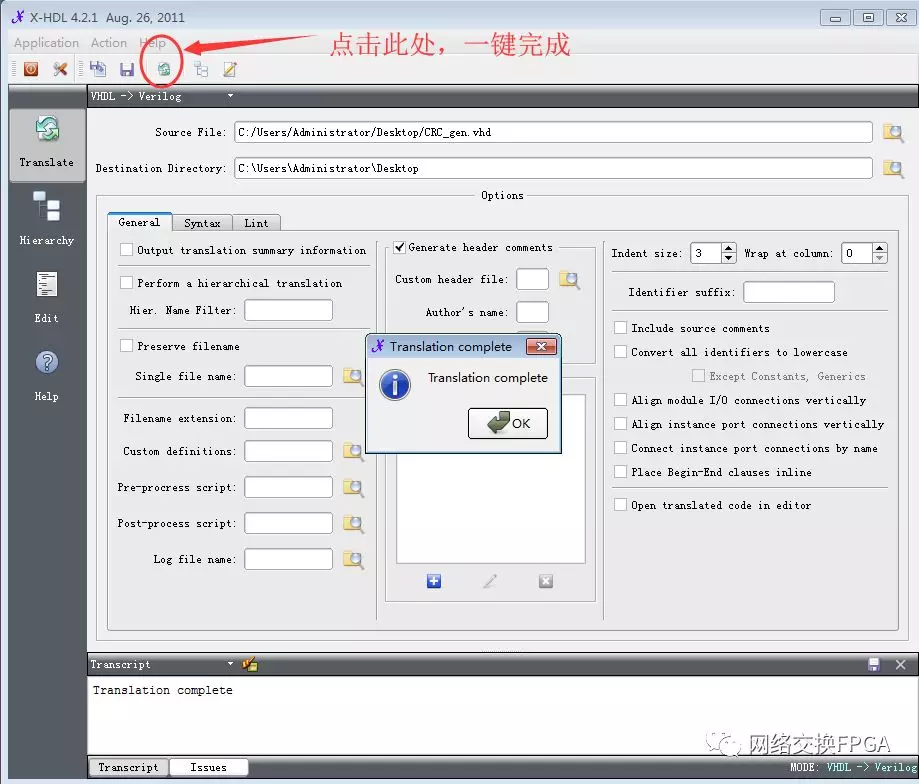
Task: Click the red stop/exit toolbar icon
Action: [x=30, y=69]
